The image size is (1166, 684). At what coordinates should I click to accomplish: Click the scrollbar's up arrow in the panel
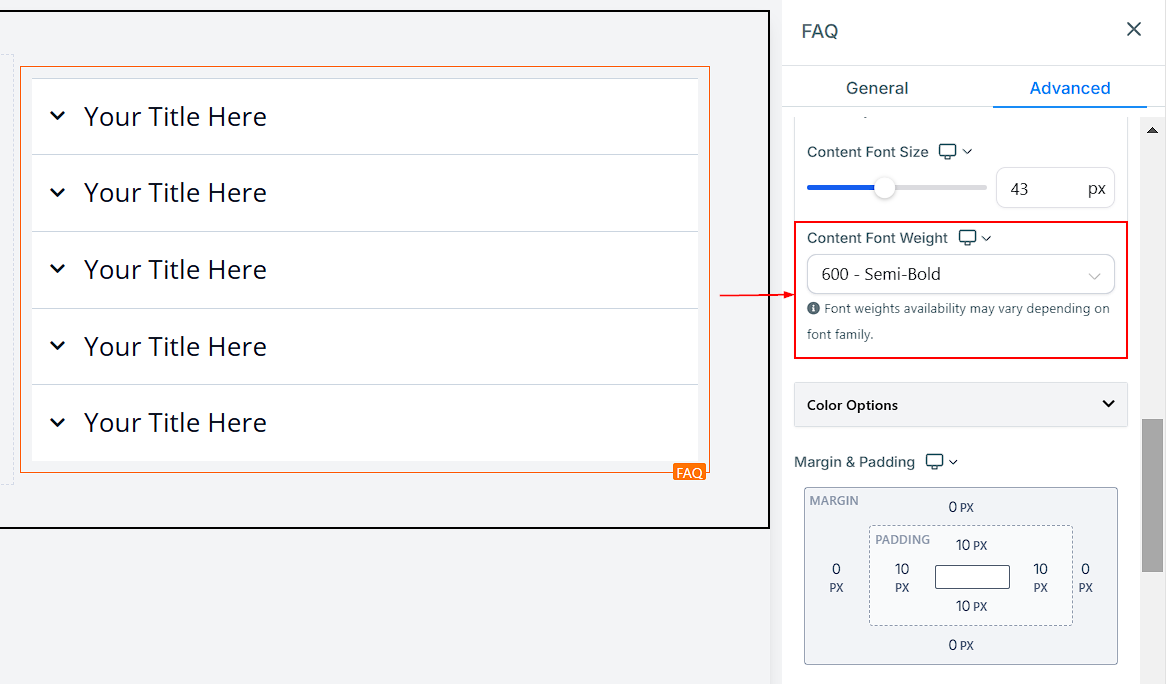point(1153,130)
